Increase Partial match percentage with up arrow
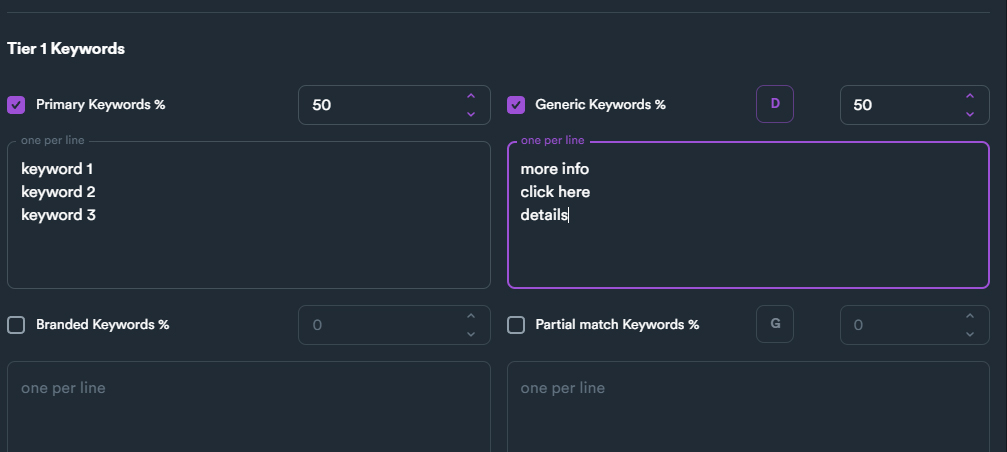 969,316
